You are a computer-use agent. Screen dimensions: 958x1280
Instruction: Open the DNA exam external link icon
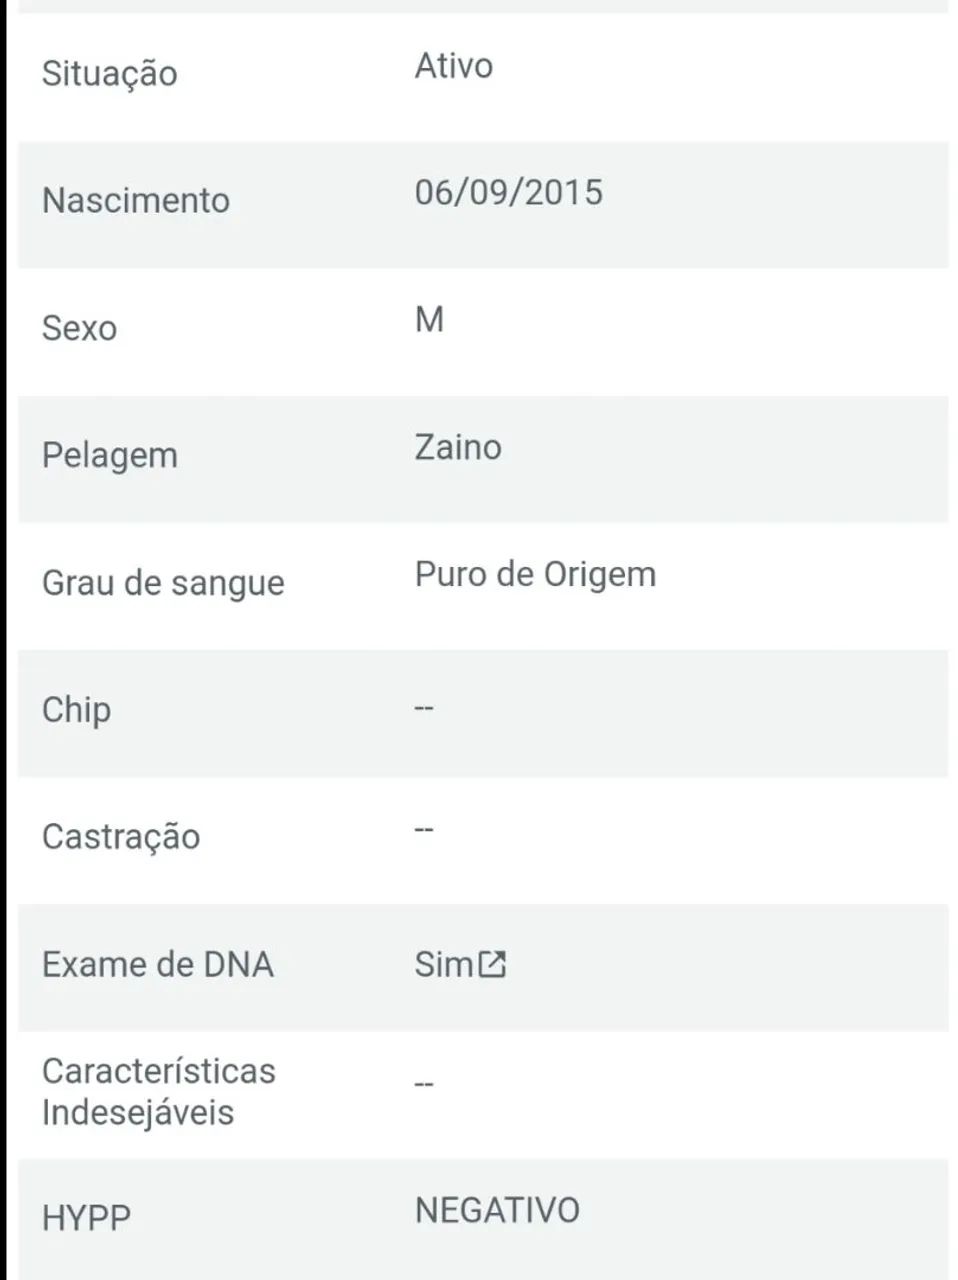coord(492,964)
